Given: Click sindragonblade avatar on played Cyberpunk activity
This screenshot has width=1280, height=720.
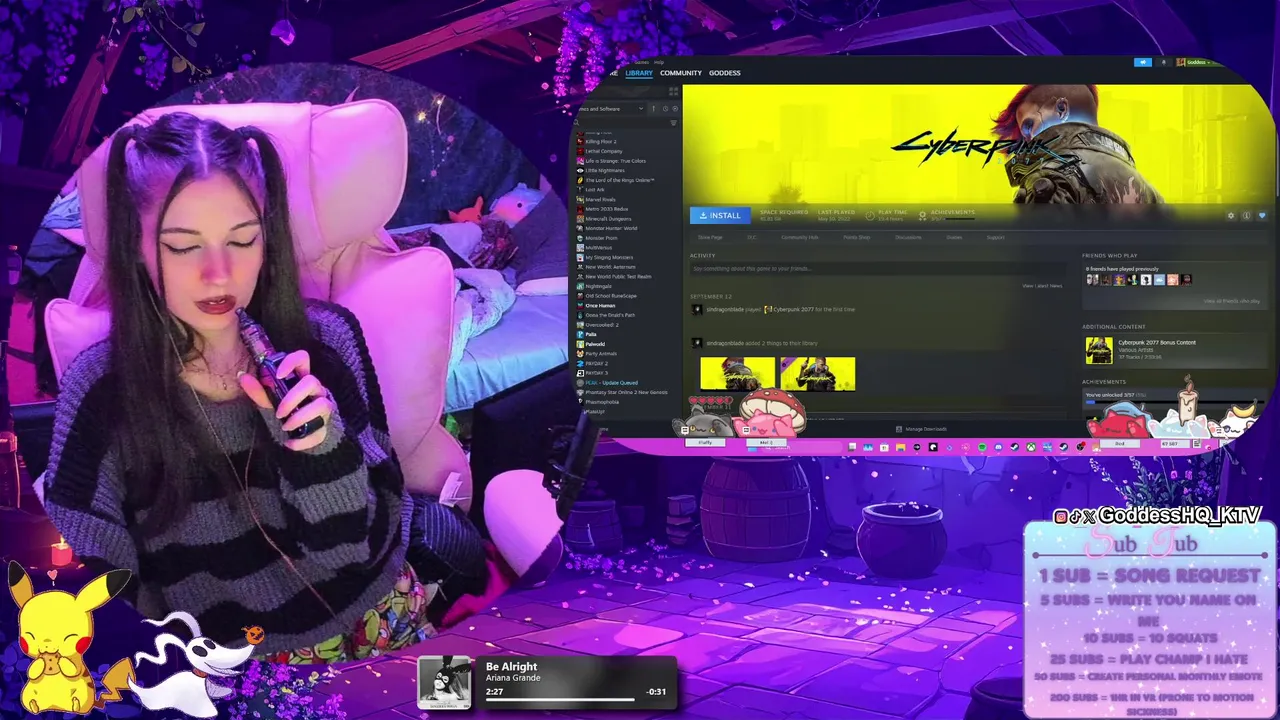Looking at the screenshot, I should tap(697, 310).
